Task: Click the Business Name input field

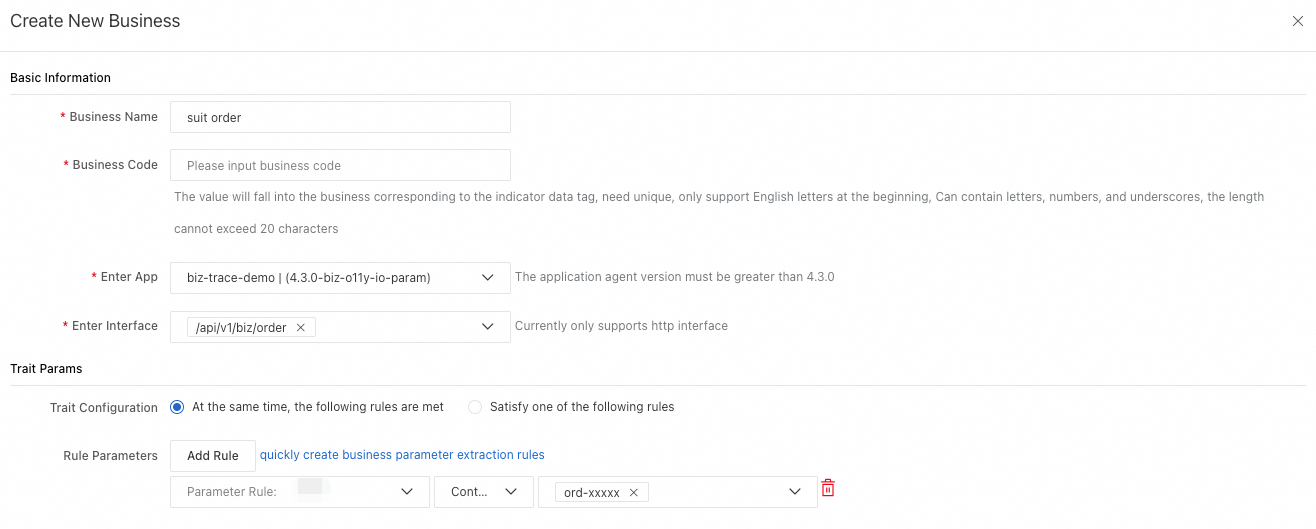Action: click(340, 117)
